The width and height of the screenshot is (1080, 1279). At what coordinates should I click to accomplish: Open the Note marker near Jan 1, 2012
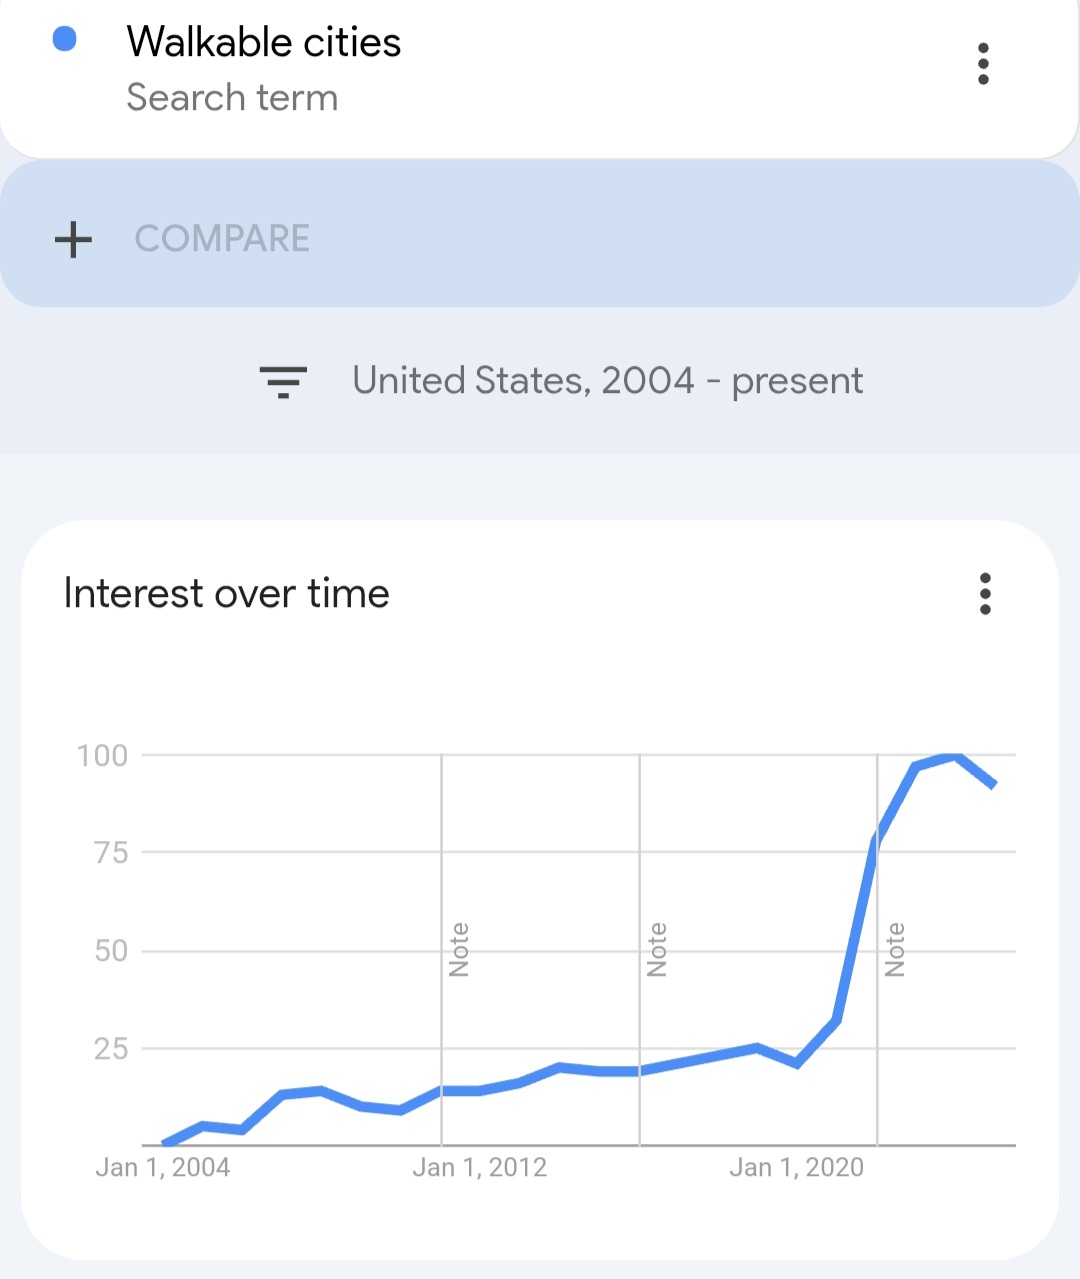tap(459, 950)
